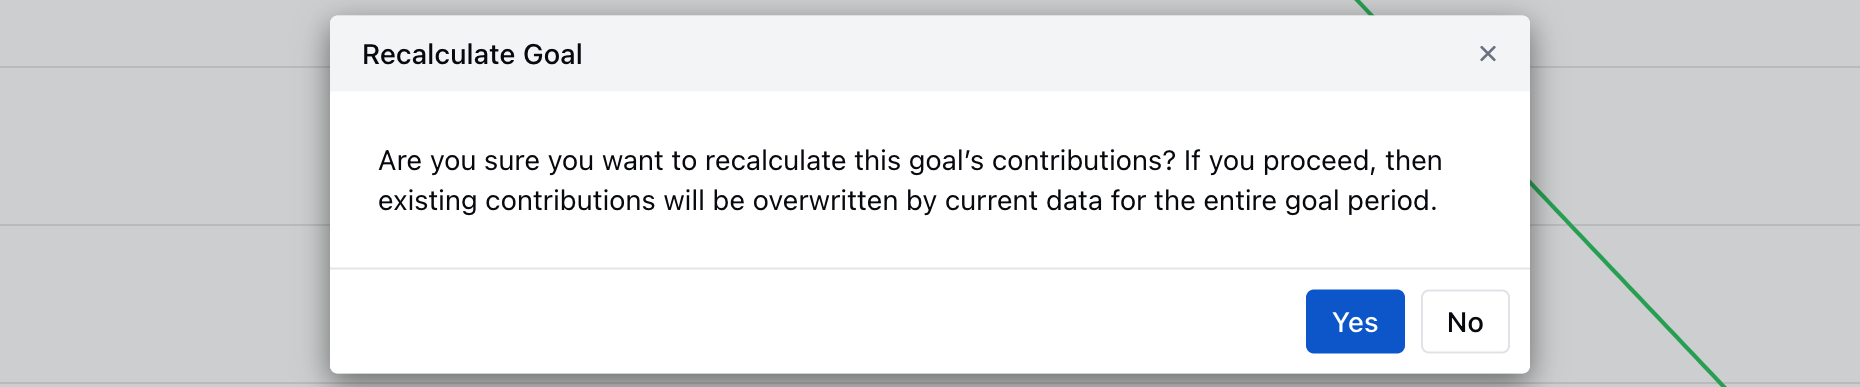
Task: Click the divider line above the Yes/No buttons
Action: click(930, 268)
